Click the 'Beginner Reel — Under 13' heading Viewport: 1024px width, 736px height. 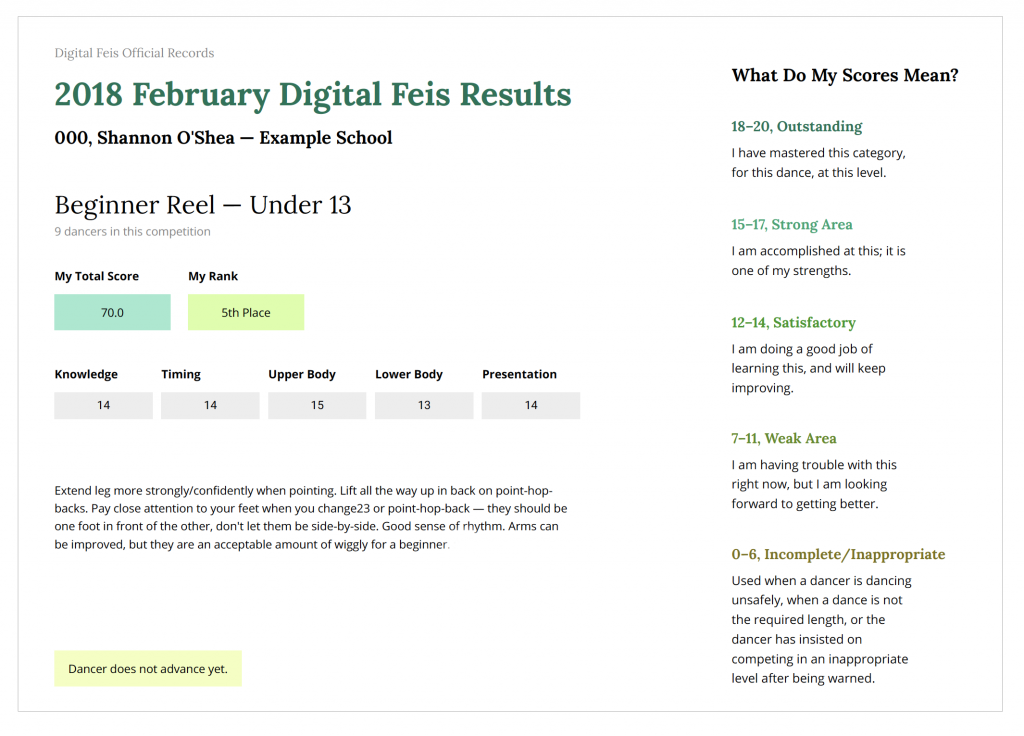pos(203,205)
